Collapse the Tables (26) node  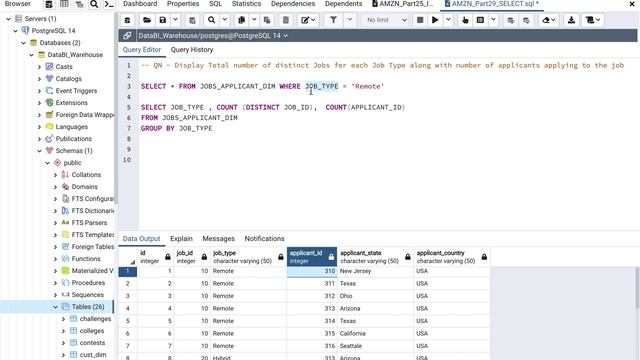coord(56,307)
